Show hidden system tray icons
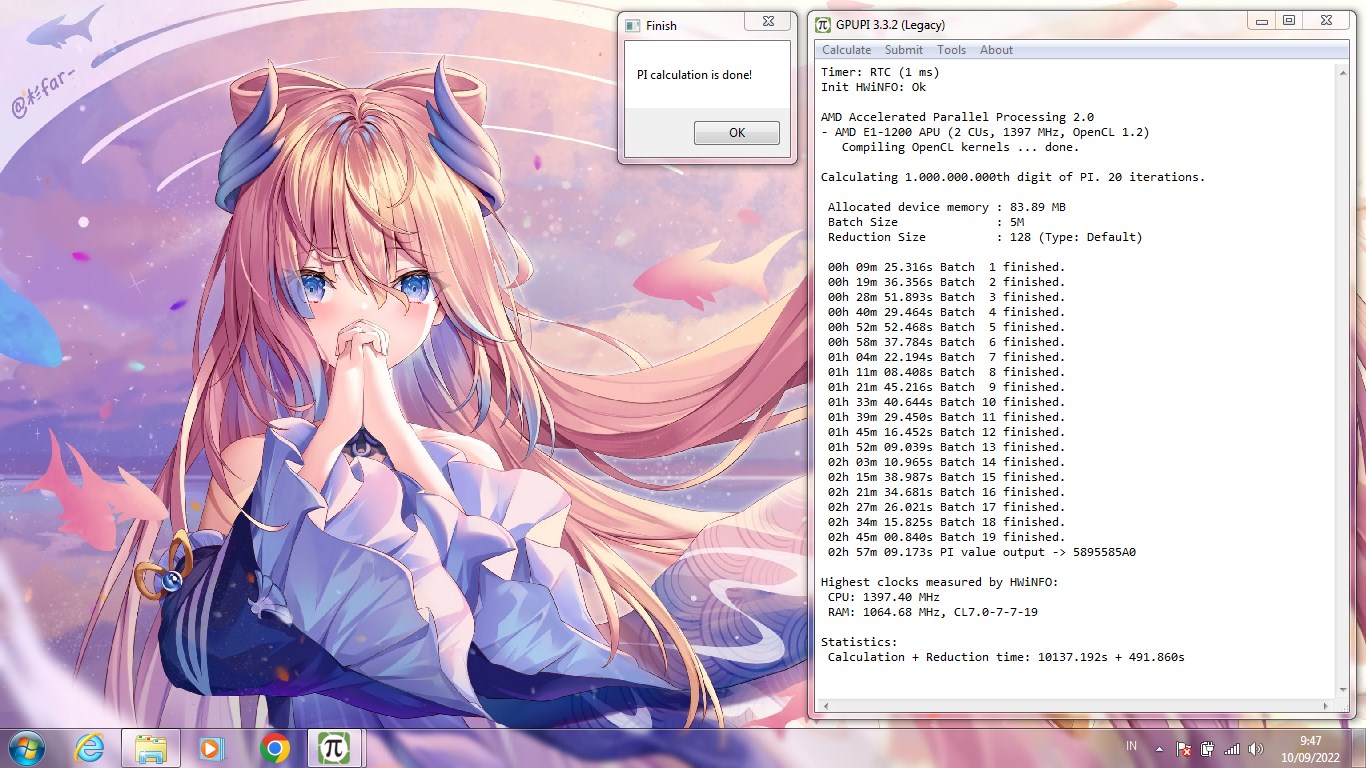This screenshot has width=1366, height=768. click(x=1158, y=748)
